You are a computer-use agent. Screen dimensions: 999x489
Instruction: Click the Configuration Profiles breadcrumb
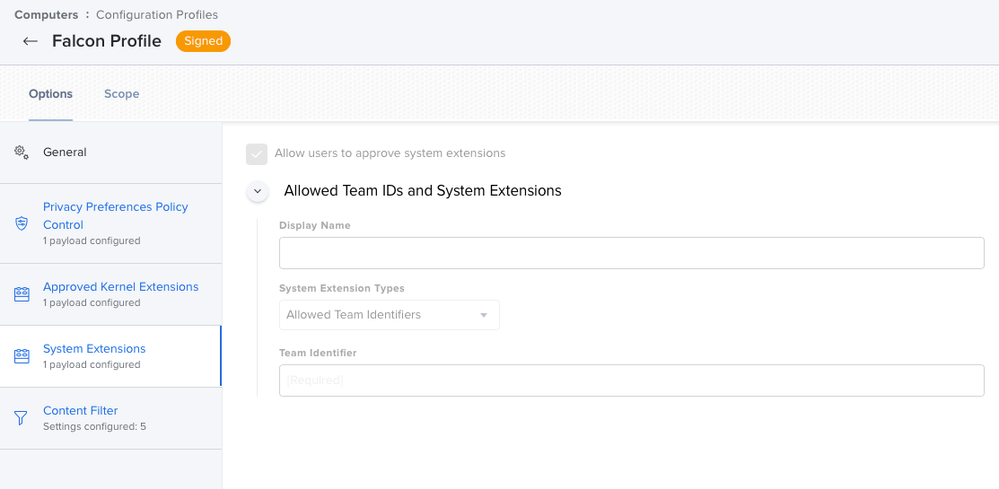click(157, 15)
